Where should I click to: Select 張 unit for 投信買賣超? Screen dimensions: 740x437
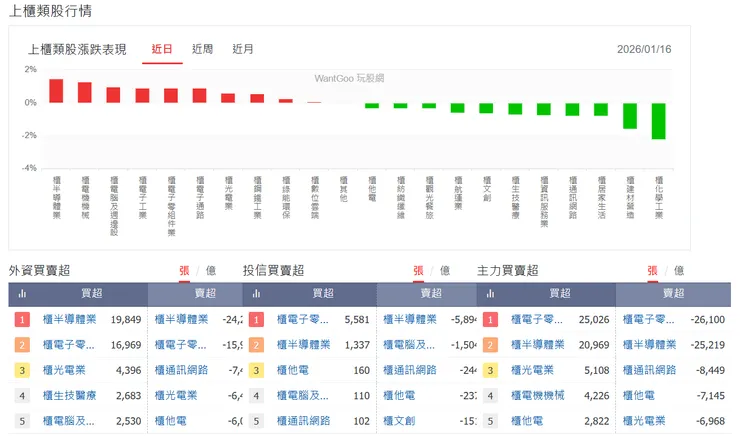(x=418, y=270)
